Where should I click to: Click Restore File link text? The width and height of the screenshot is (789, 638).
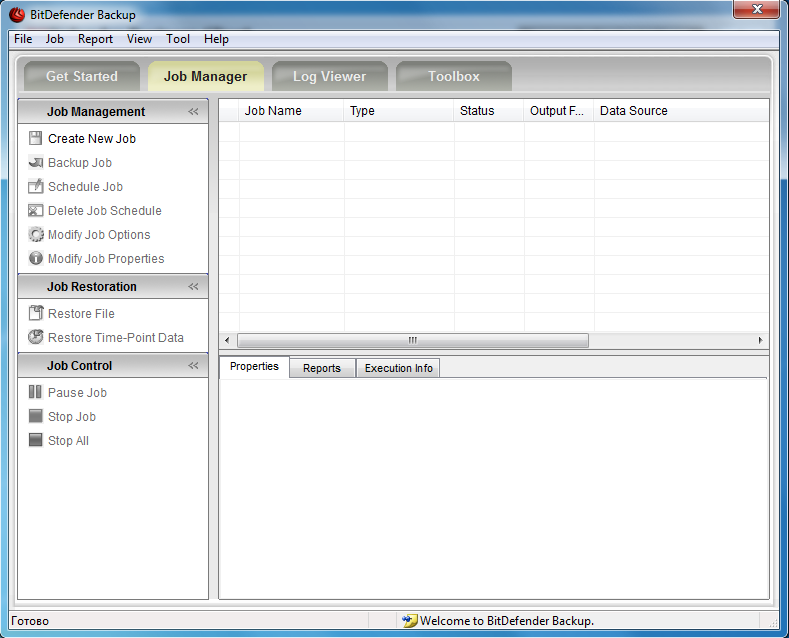coord(82,313)
